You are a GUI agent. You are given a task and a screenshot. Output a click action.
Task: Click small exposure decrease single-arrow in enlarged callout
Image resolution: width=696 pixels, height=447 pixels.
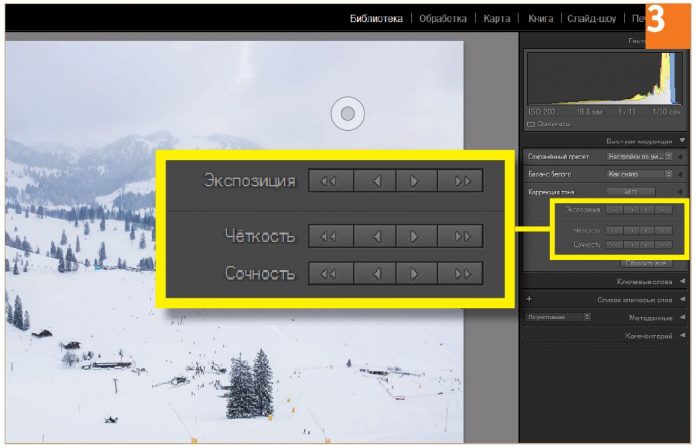(375, 181)
